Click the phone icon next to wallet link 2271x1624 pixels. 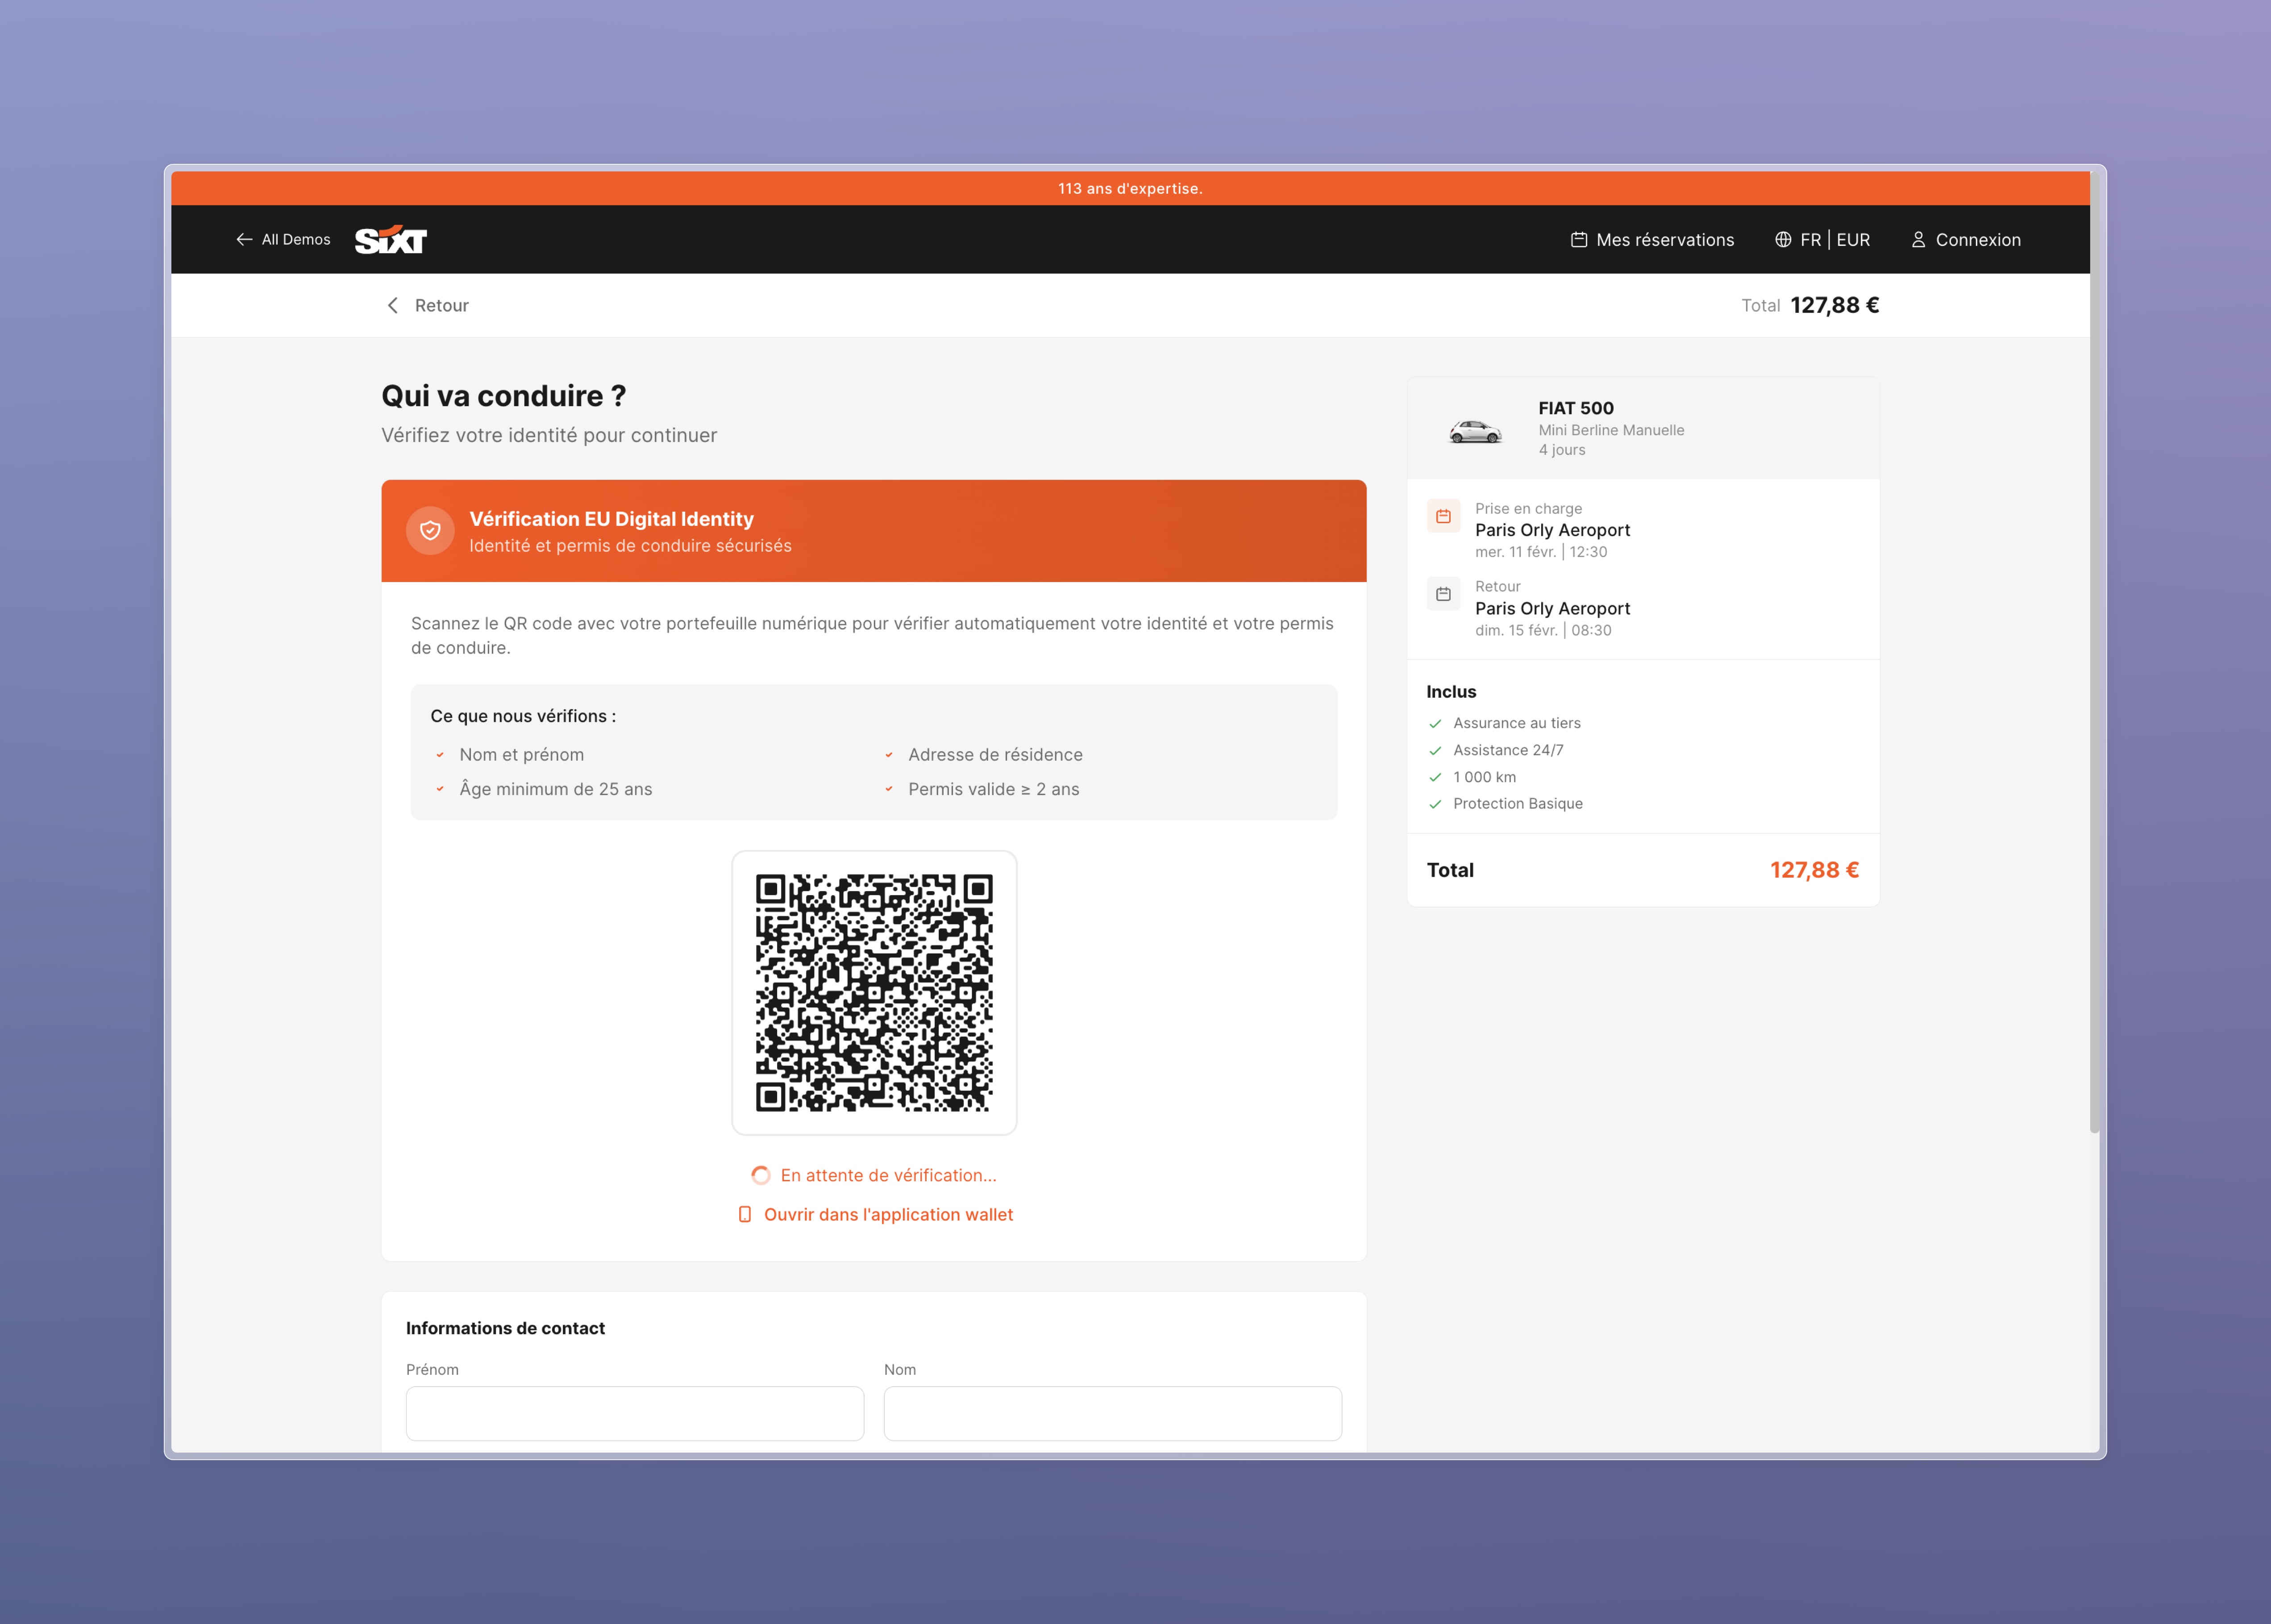coord(745,1215)
